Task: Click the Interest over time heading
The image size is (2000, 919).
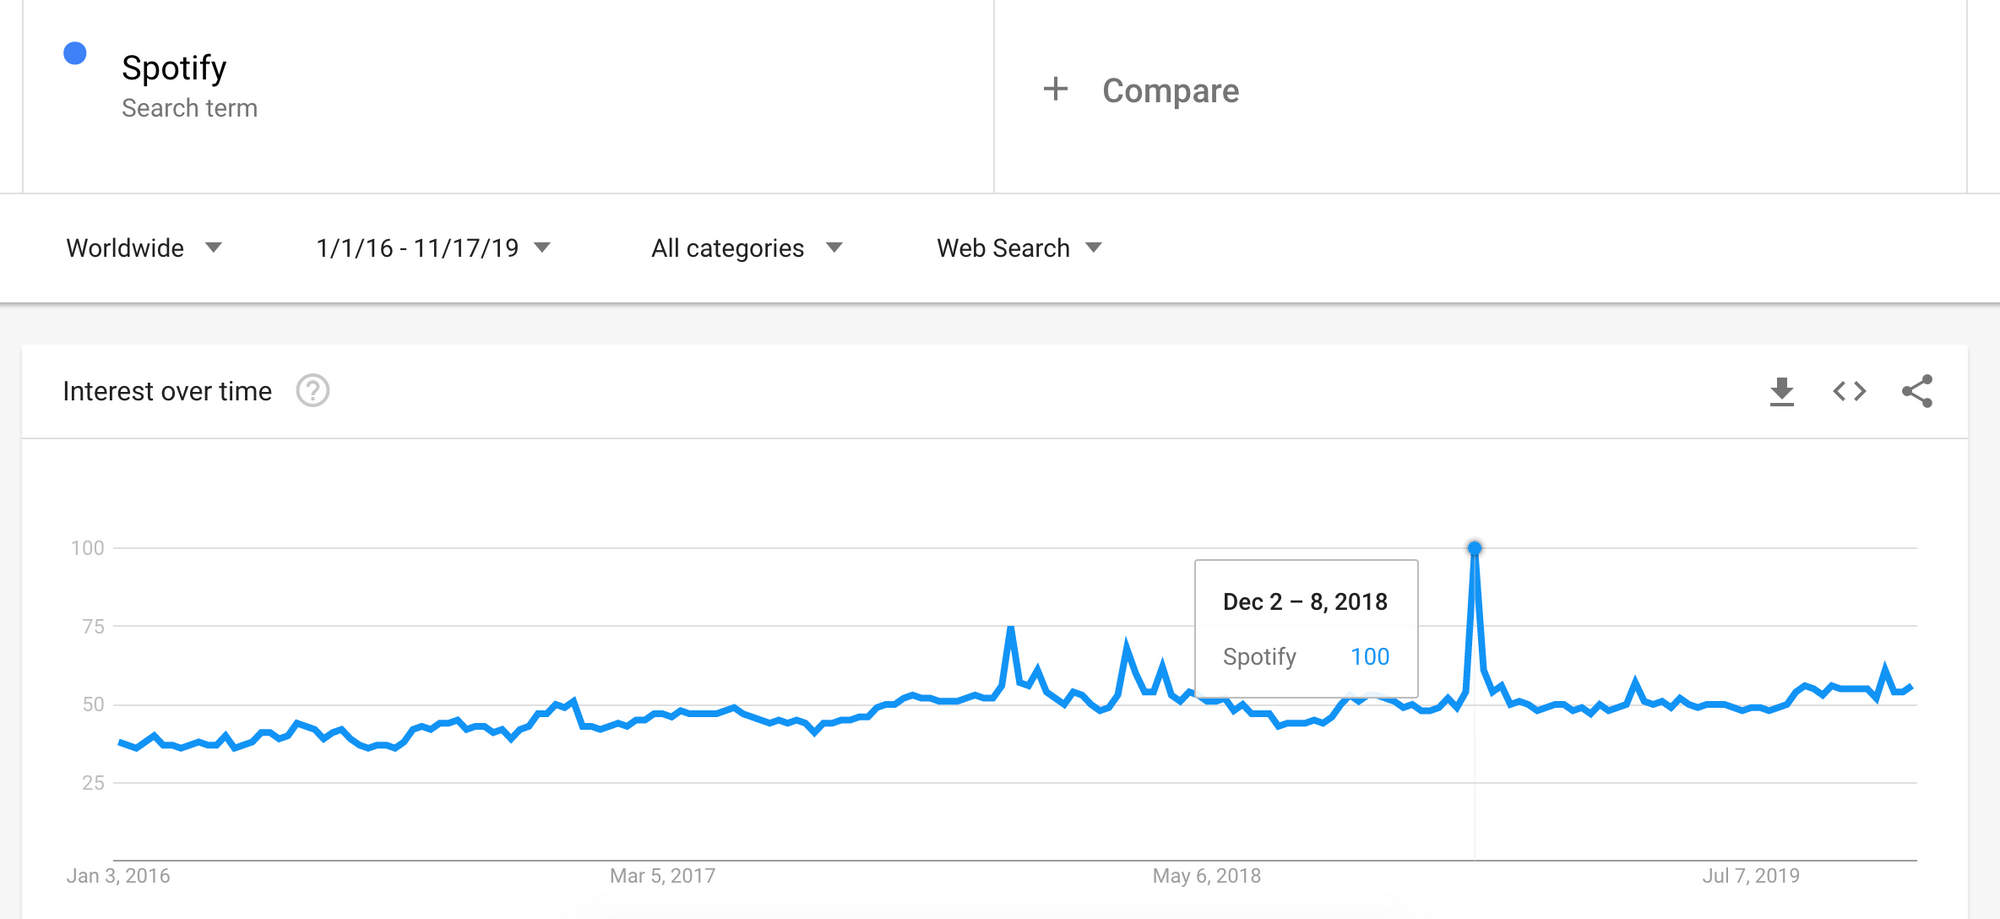Action: (x=167, y=391)
